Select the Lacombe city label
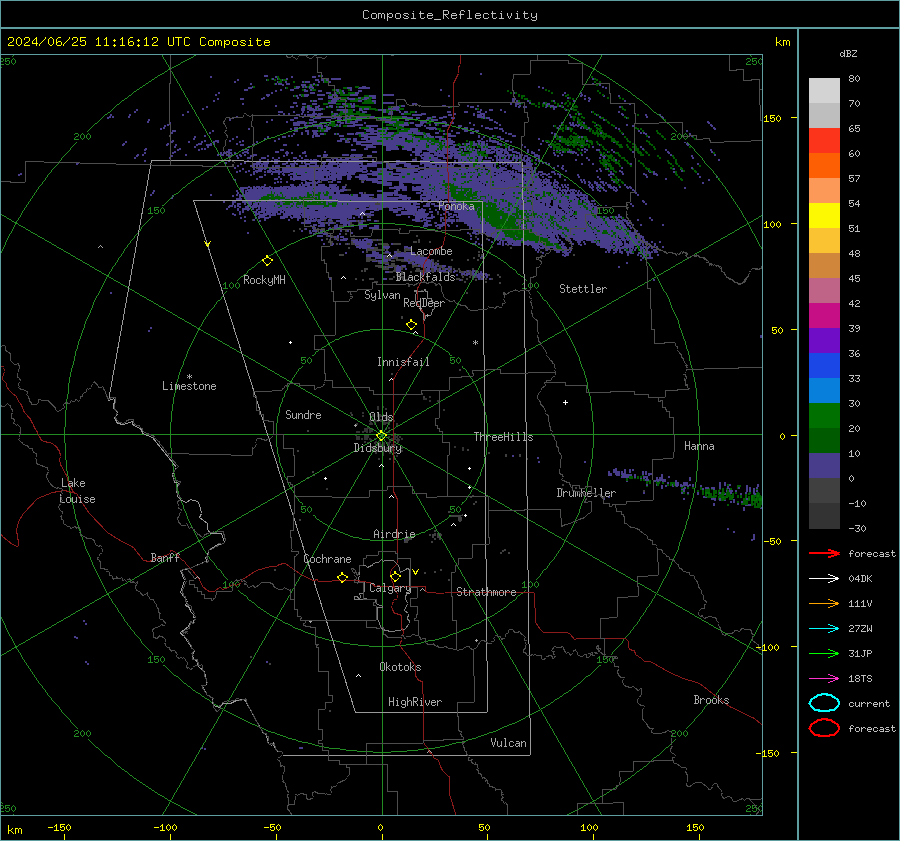Image resolution: width=900 pixels, height=841 pixels. point(431,251)
